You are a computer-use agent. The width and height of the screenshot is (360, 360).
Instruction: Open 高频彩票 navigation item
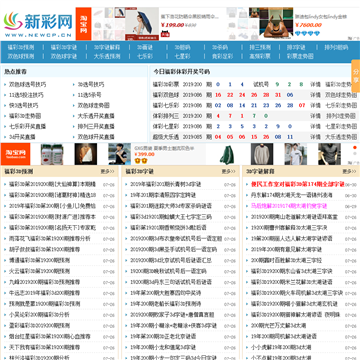tap(260, 56)
